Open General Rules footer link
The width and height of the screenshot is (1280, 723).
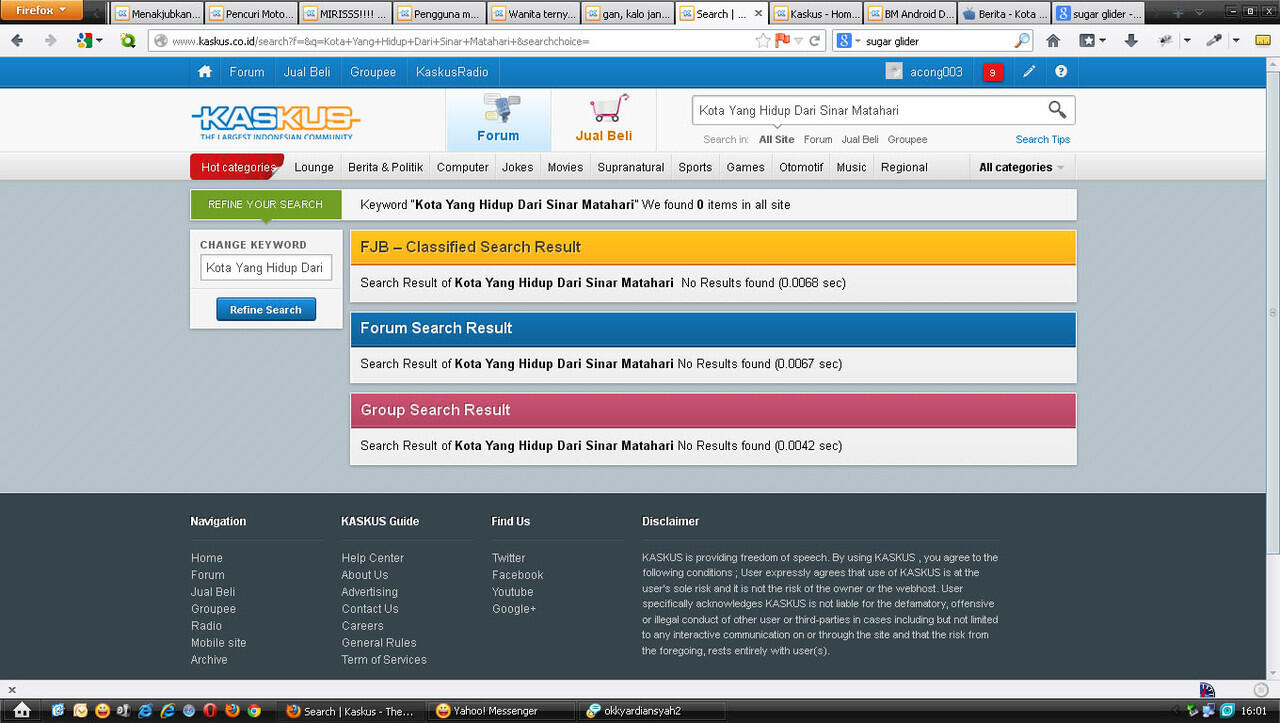click(x=379, y=643)
